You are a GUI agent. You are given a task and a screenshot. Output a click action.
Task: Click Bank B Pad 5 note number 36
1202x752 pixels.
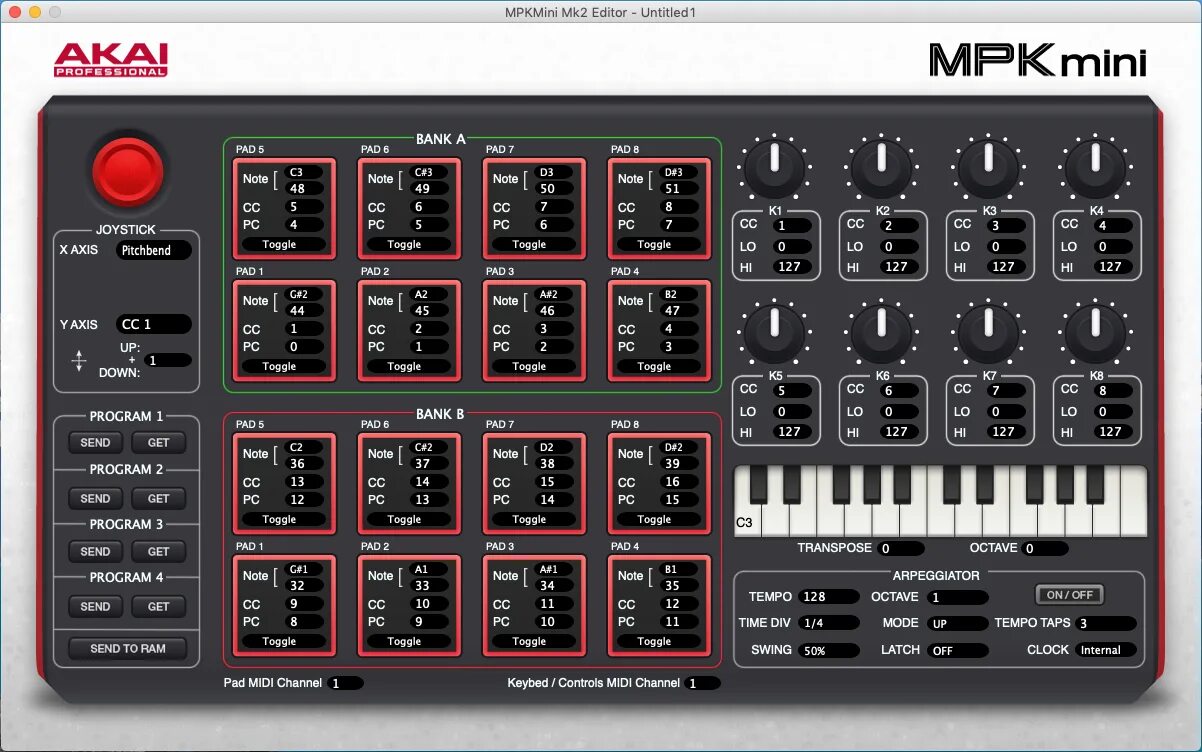tap(304, 464)
